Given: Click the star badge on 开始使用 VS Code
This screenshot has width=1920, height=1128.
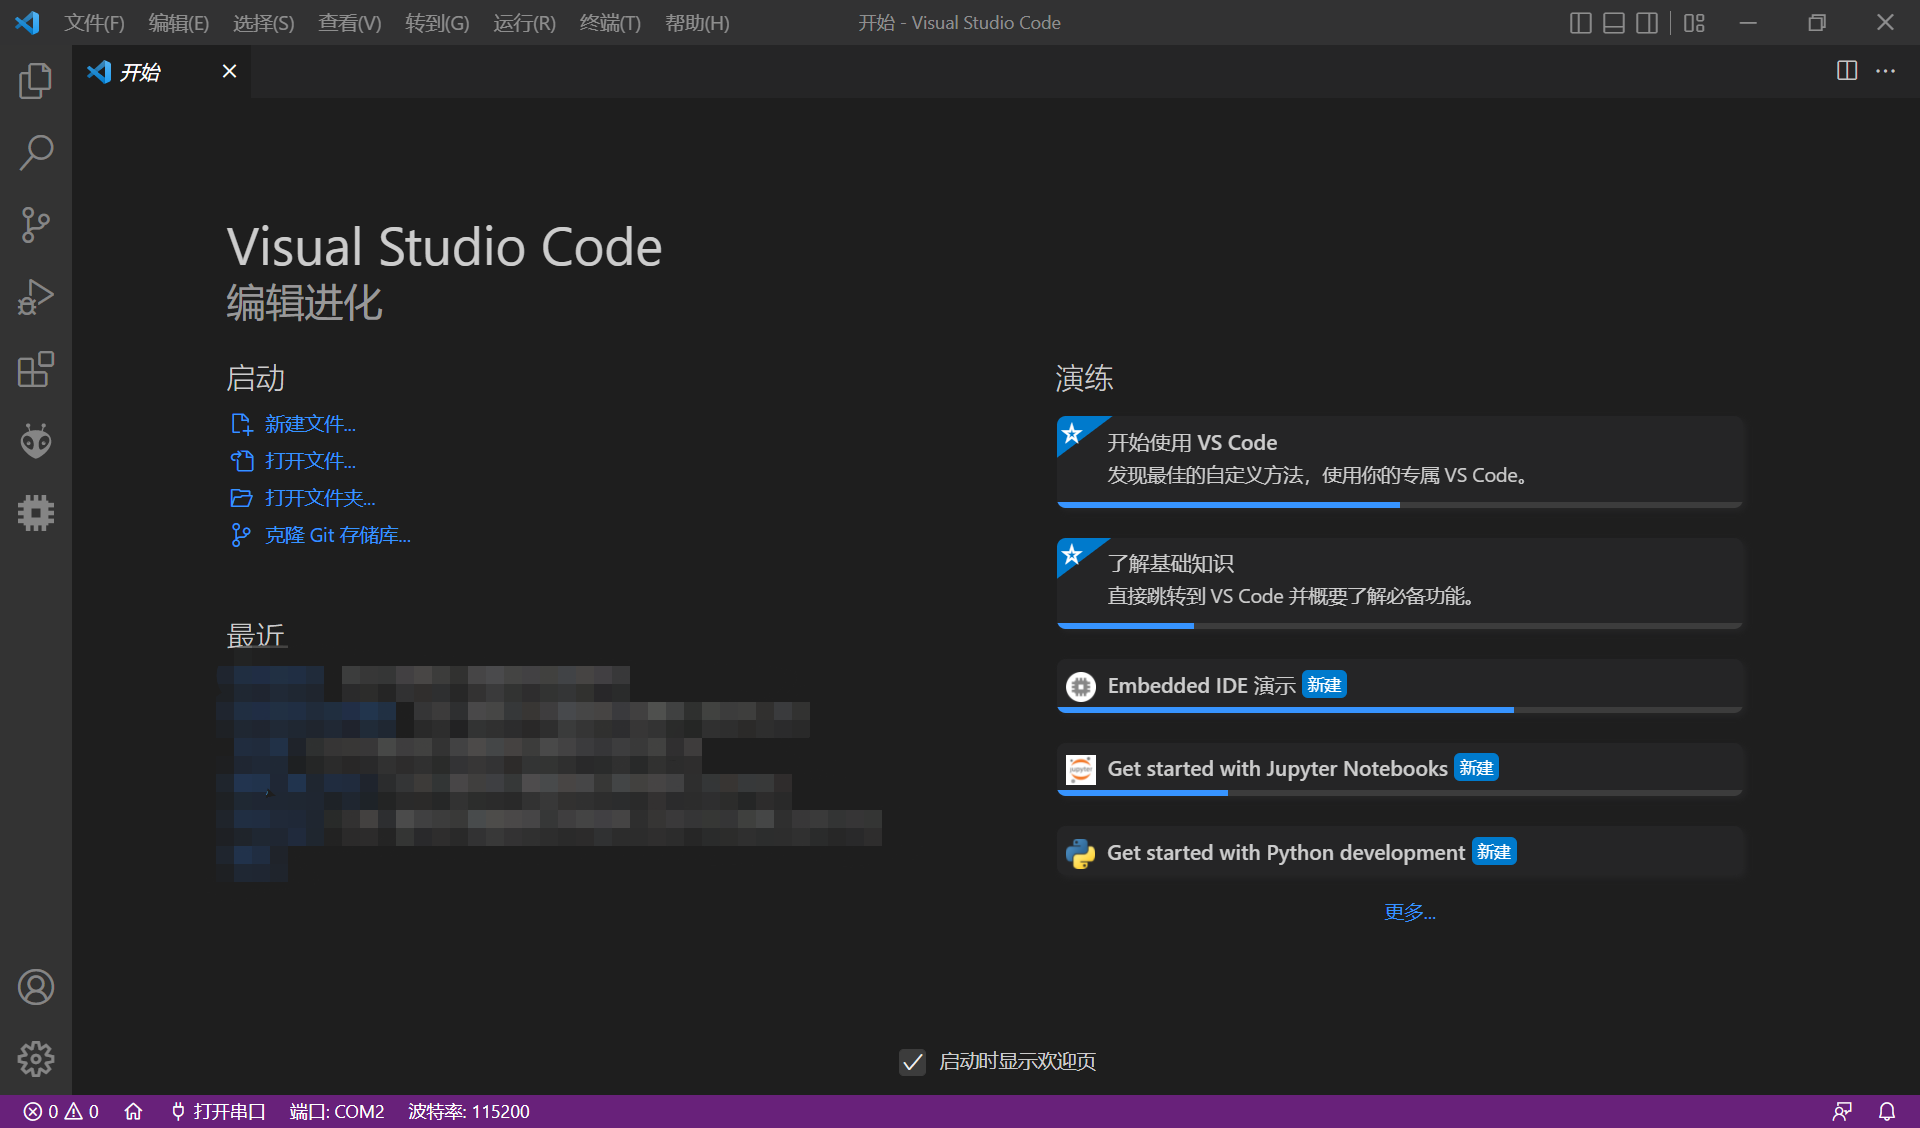Looking at the screenshot, I should 1073,433.
